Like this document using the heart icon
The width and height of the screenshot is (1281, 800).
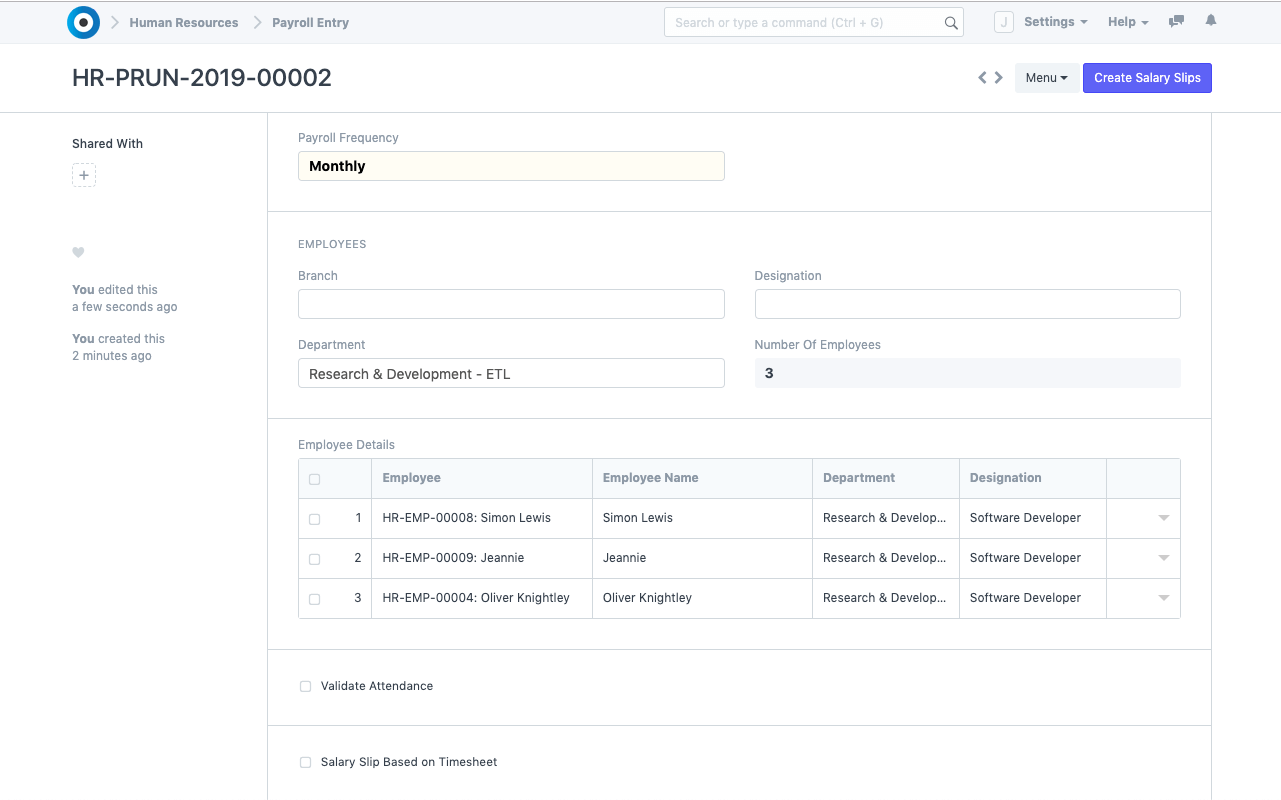click(x=78, y=252)
